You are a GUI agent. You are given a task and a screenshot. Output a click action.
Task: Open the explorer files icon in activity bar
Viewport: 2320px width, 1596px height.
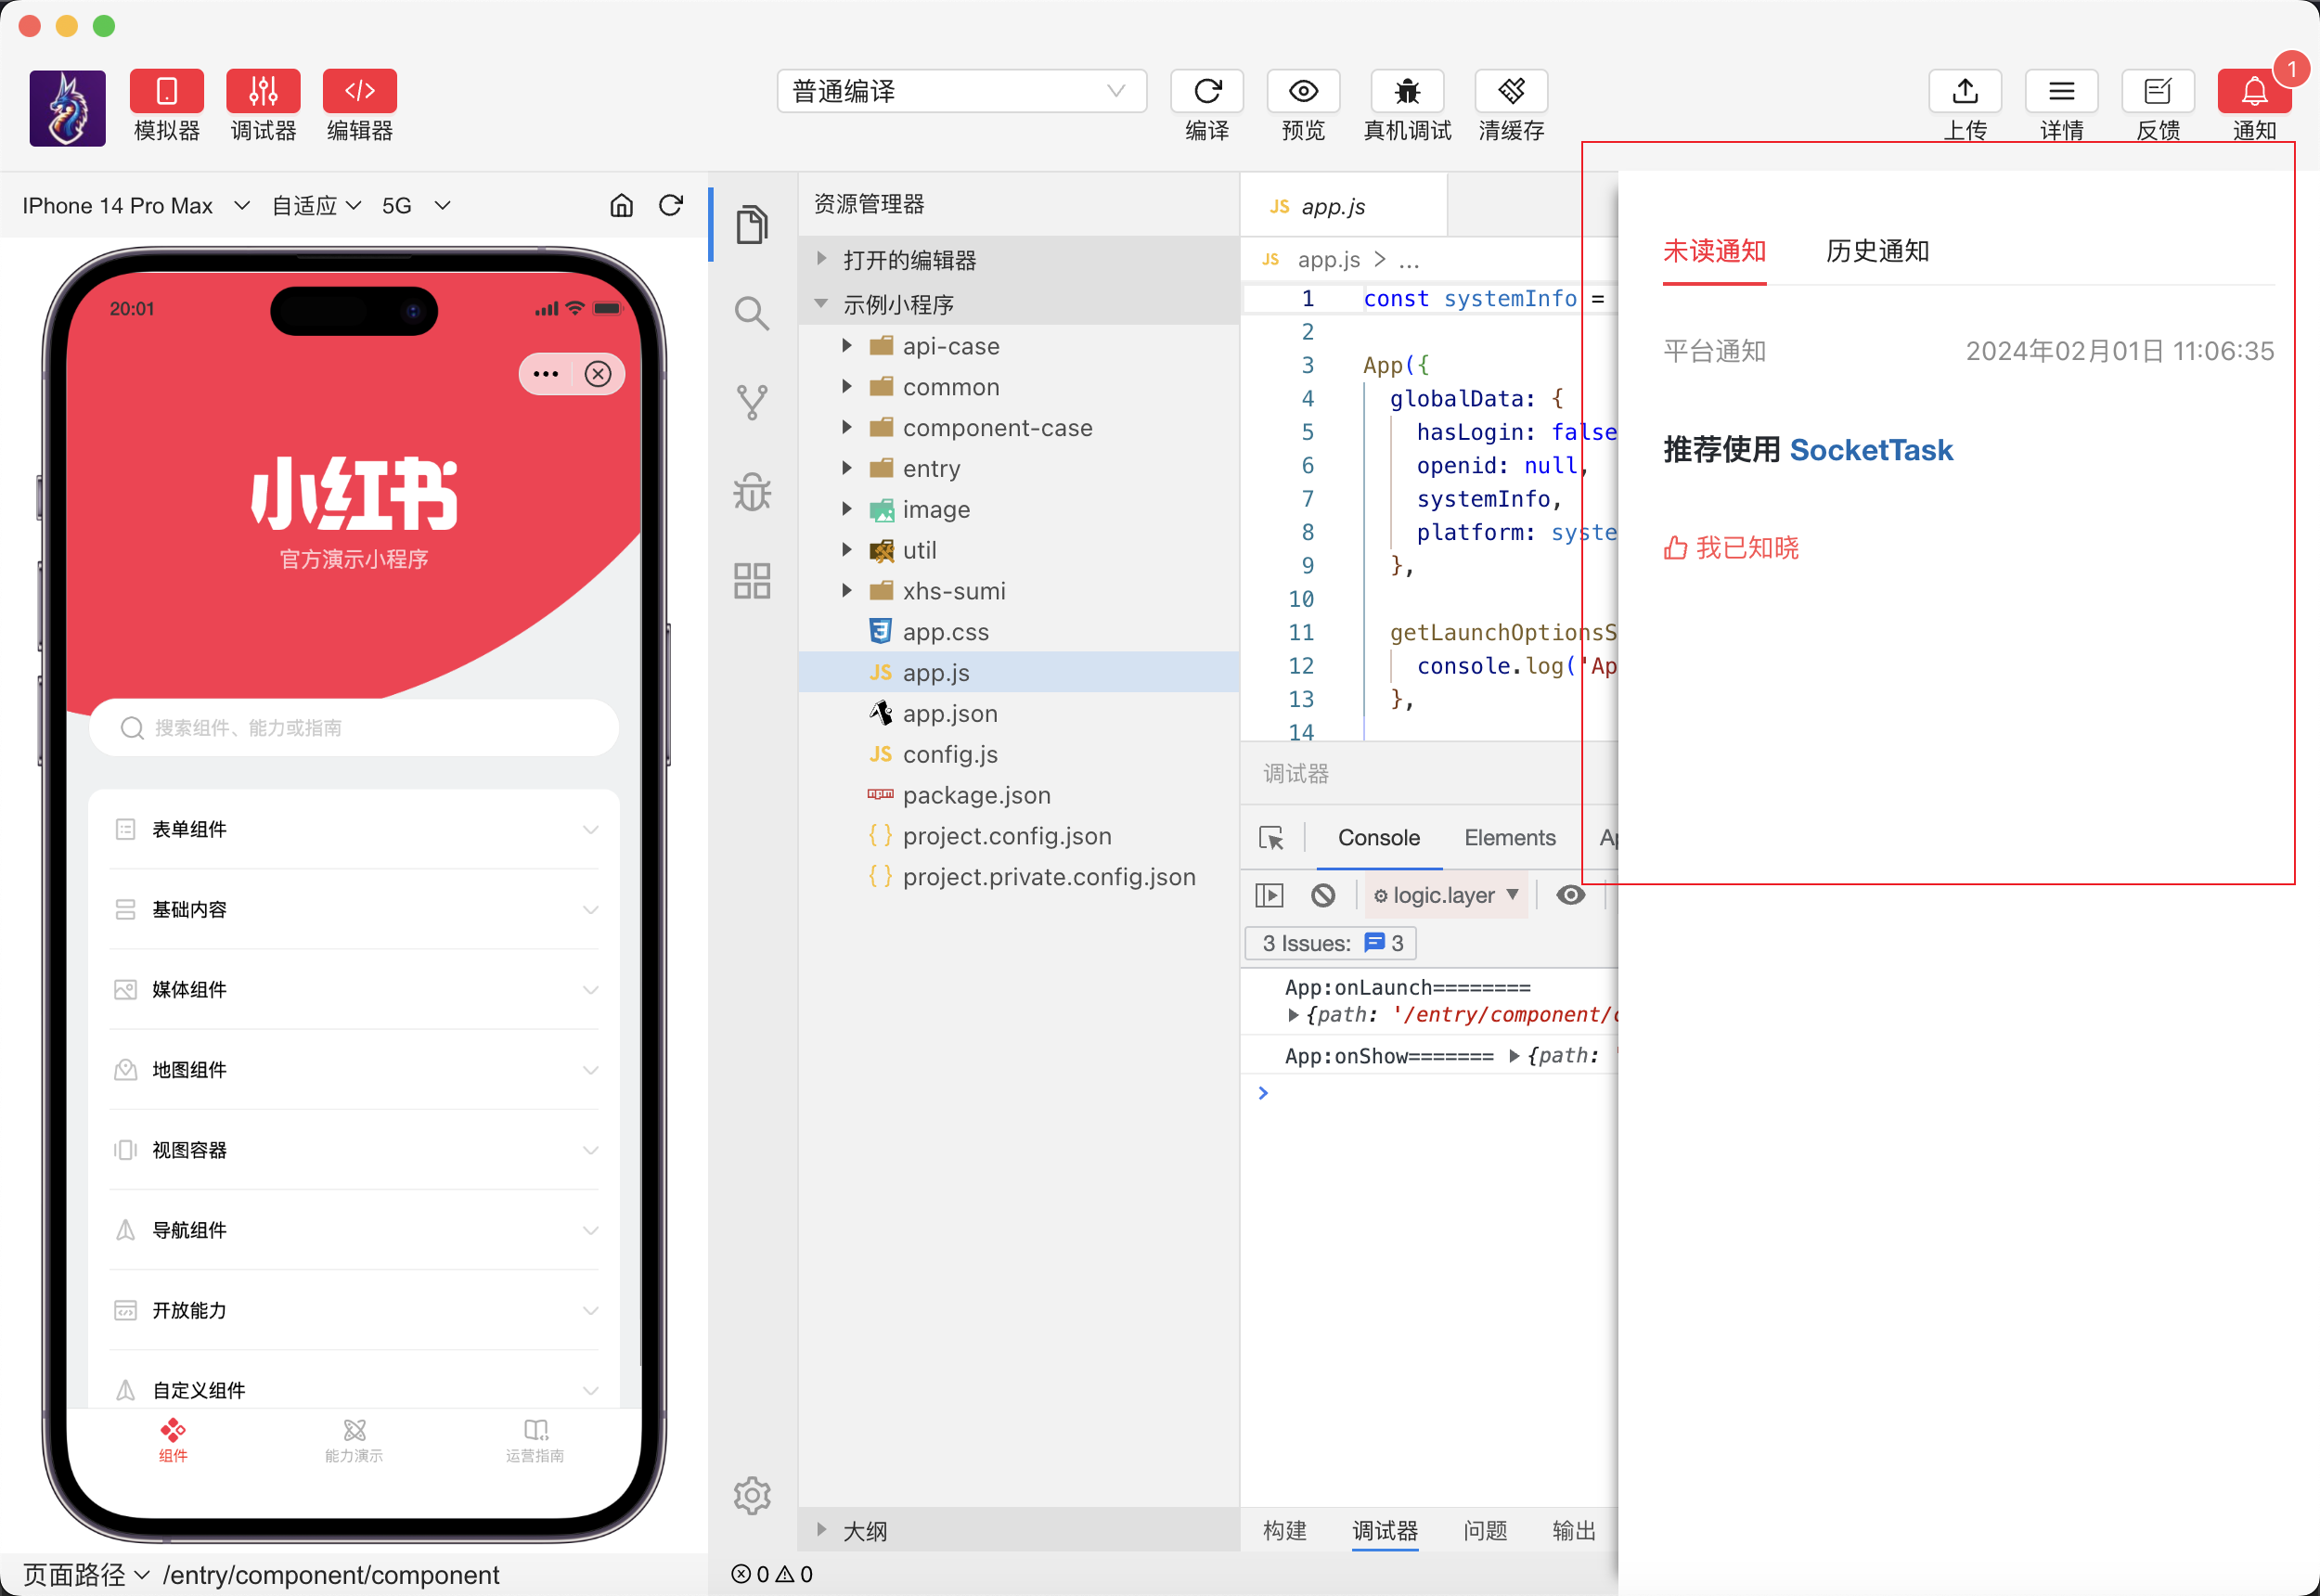click(752, 224)
